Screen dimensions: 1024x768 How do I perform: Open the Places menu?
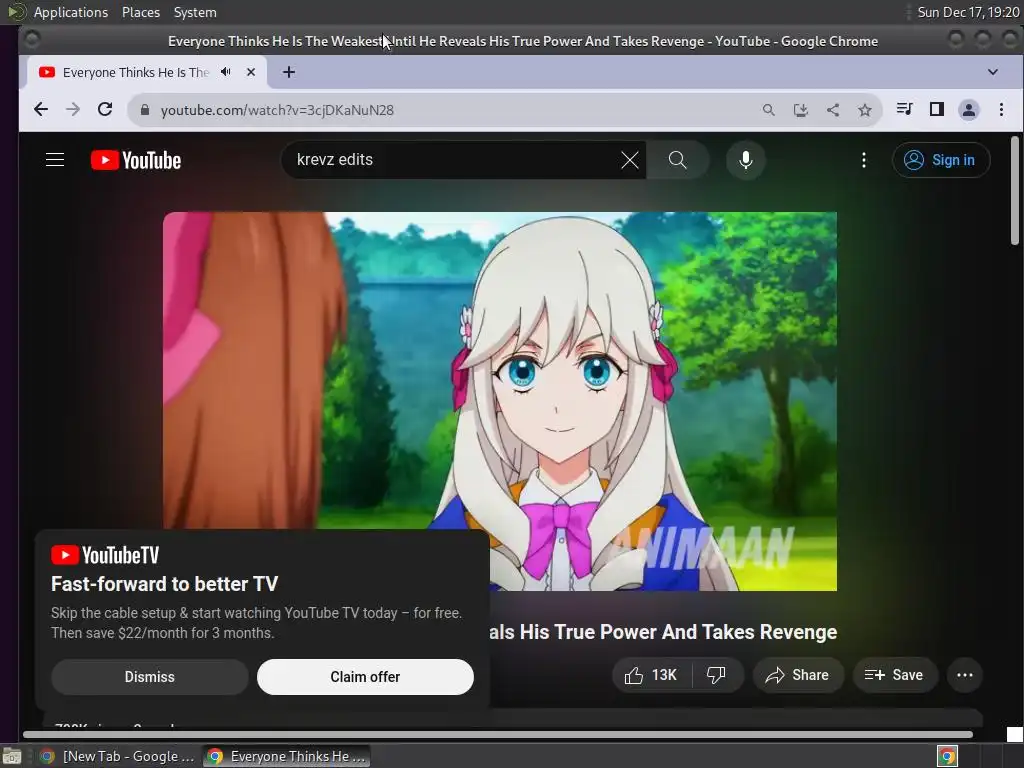[140, 12]
